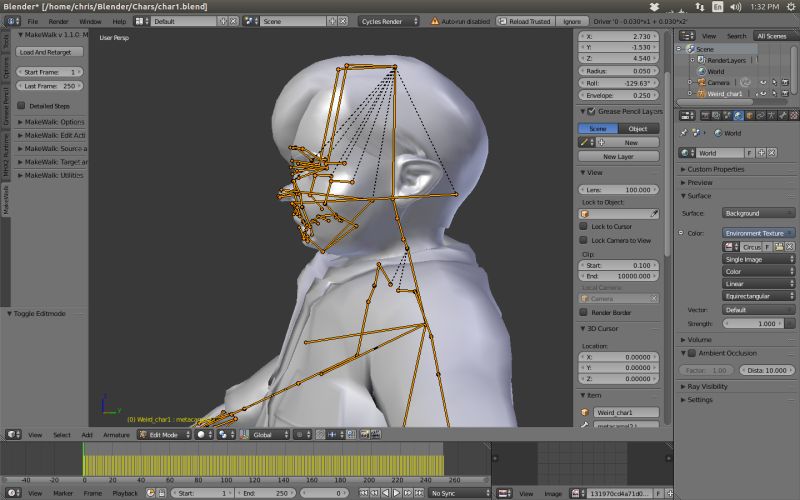The height and width of the screenshot is (500, 800).
Task: Click the OpenGL render animation icon
Action: click(376, 434)
